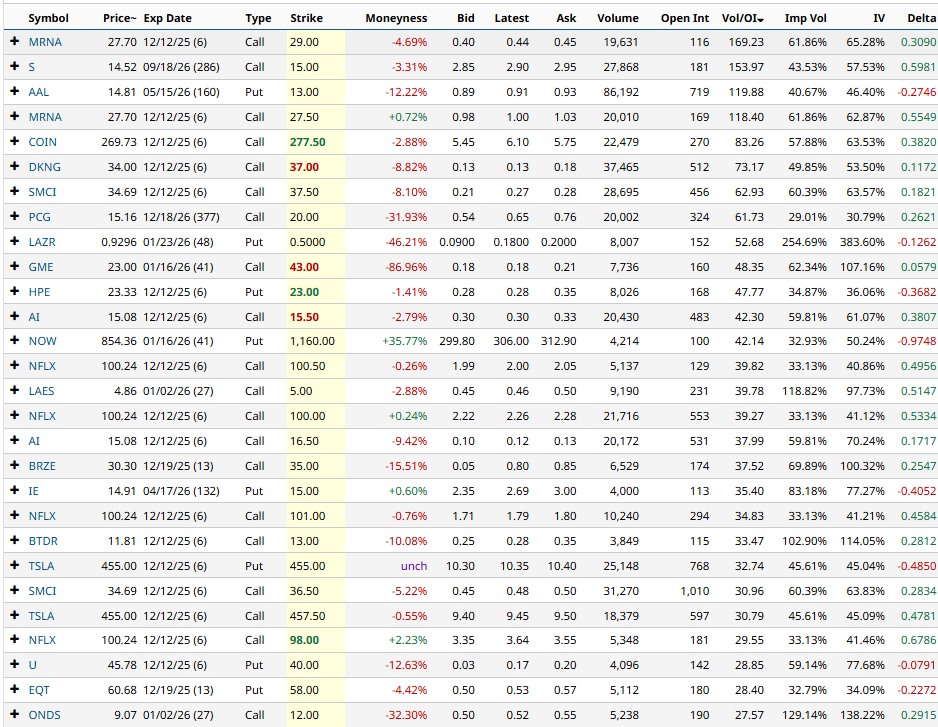
Task: Expand the ONDS call option row
Action: pos(12,715)
